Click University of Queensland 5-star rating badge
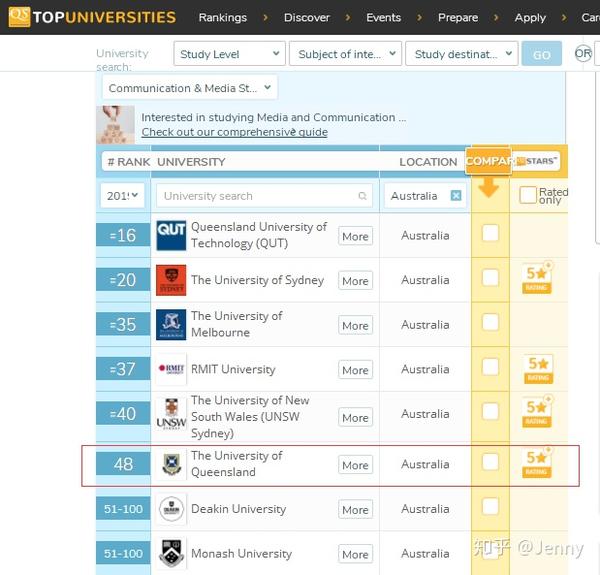The width and height of the screenshot is (600, 575). (x=537, y=462)
